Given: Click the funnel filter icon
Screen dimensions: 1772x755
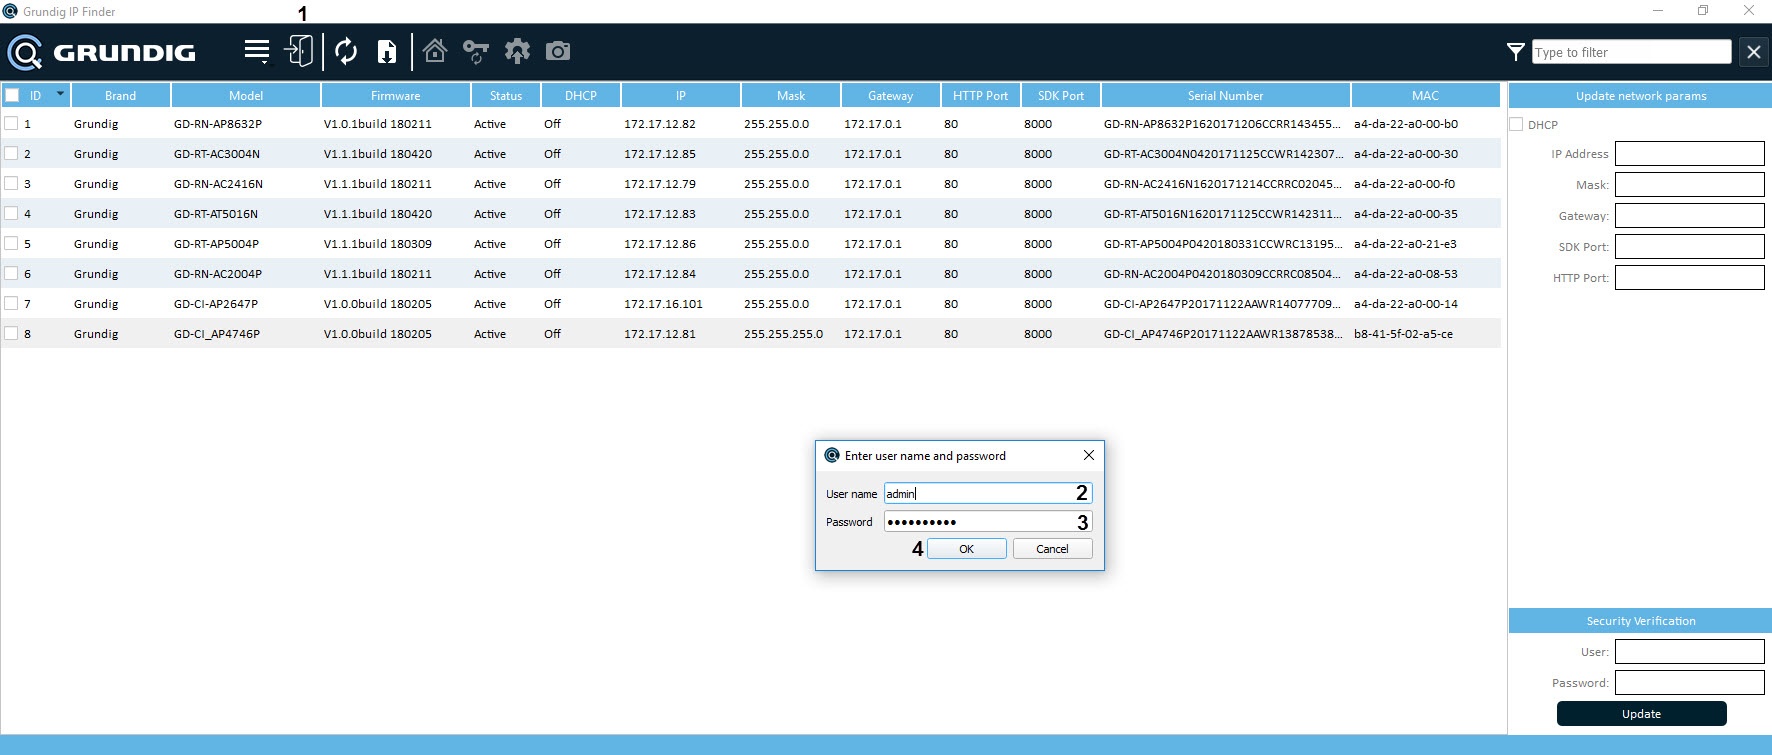Looking at the screenshot, I should tap(1516, 52).
